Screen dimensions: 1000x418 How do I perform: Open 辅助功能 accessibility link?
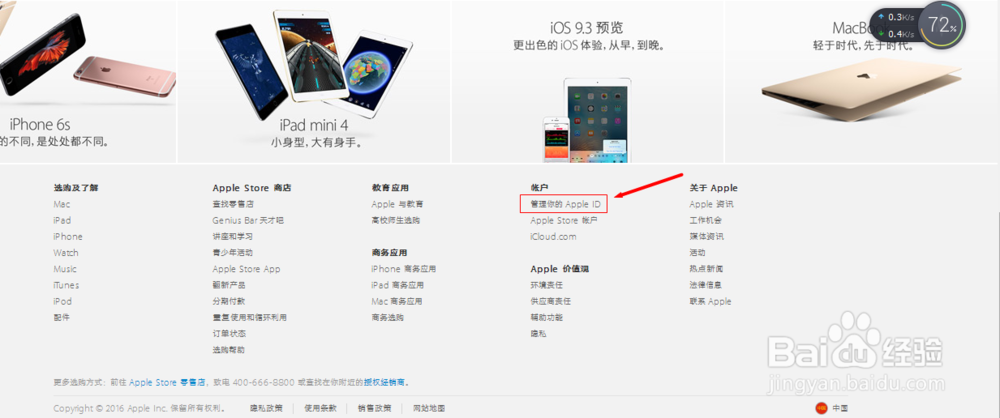tap(547, 318)
